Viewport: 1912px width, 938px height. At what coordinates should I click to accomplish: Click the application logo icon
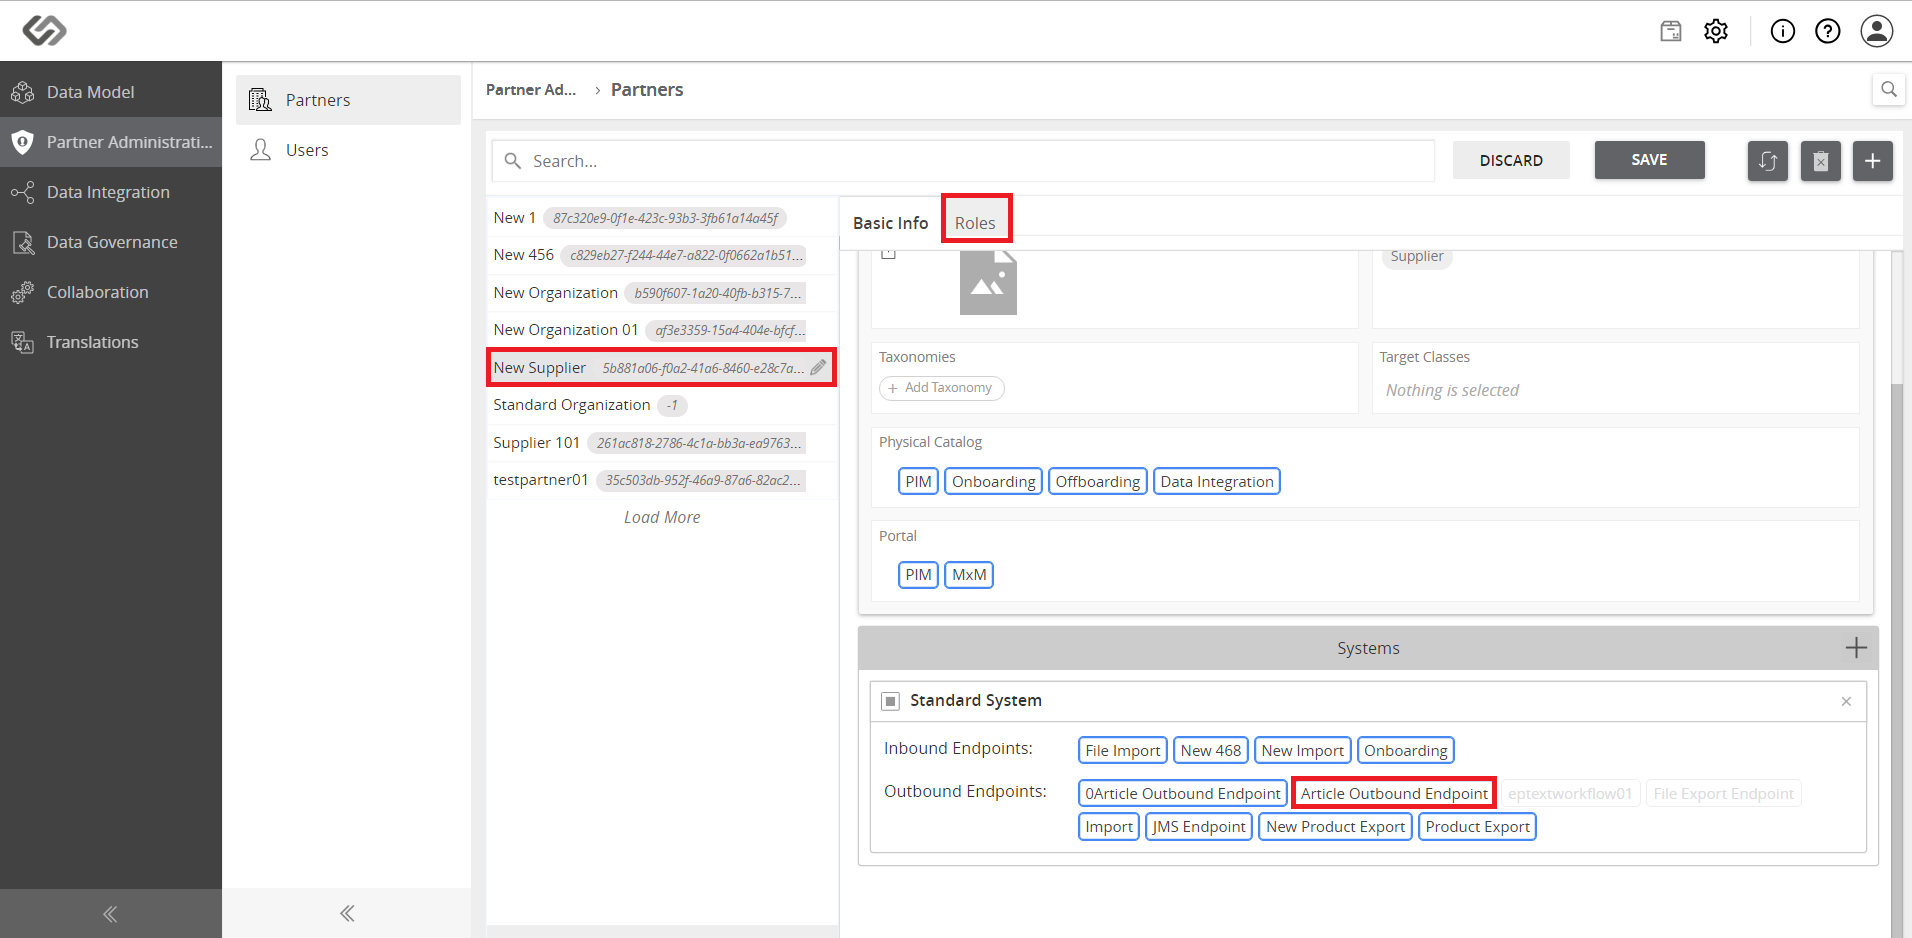click(44, 30)
